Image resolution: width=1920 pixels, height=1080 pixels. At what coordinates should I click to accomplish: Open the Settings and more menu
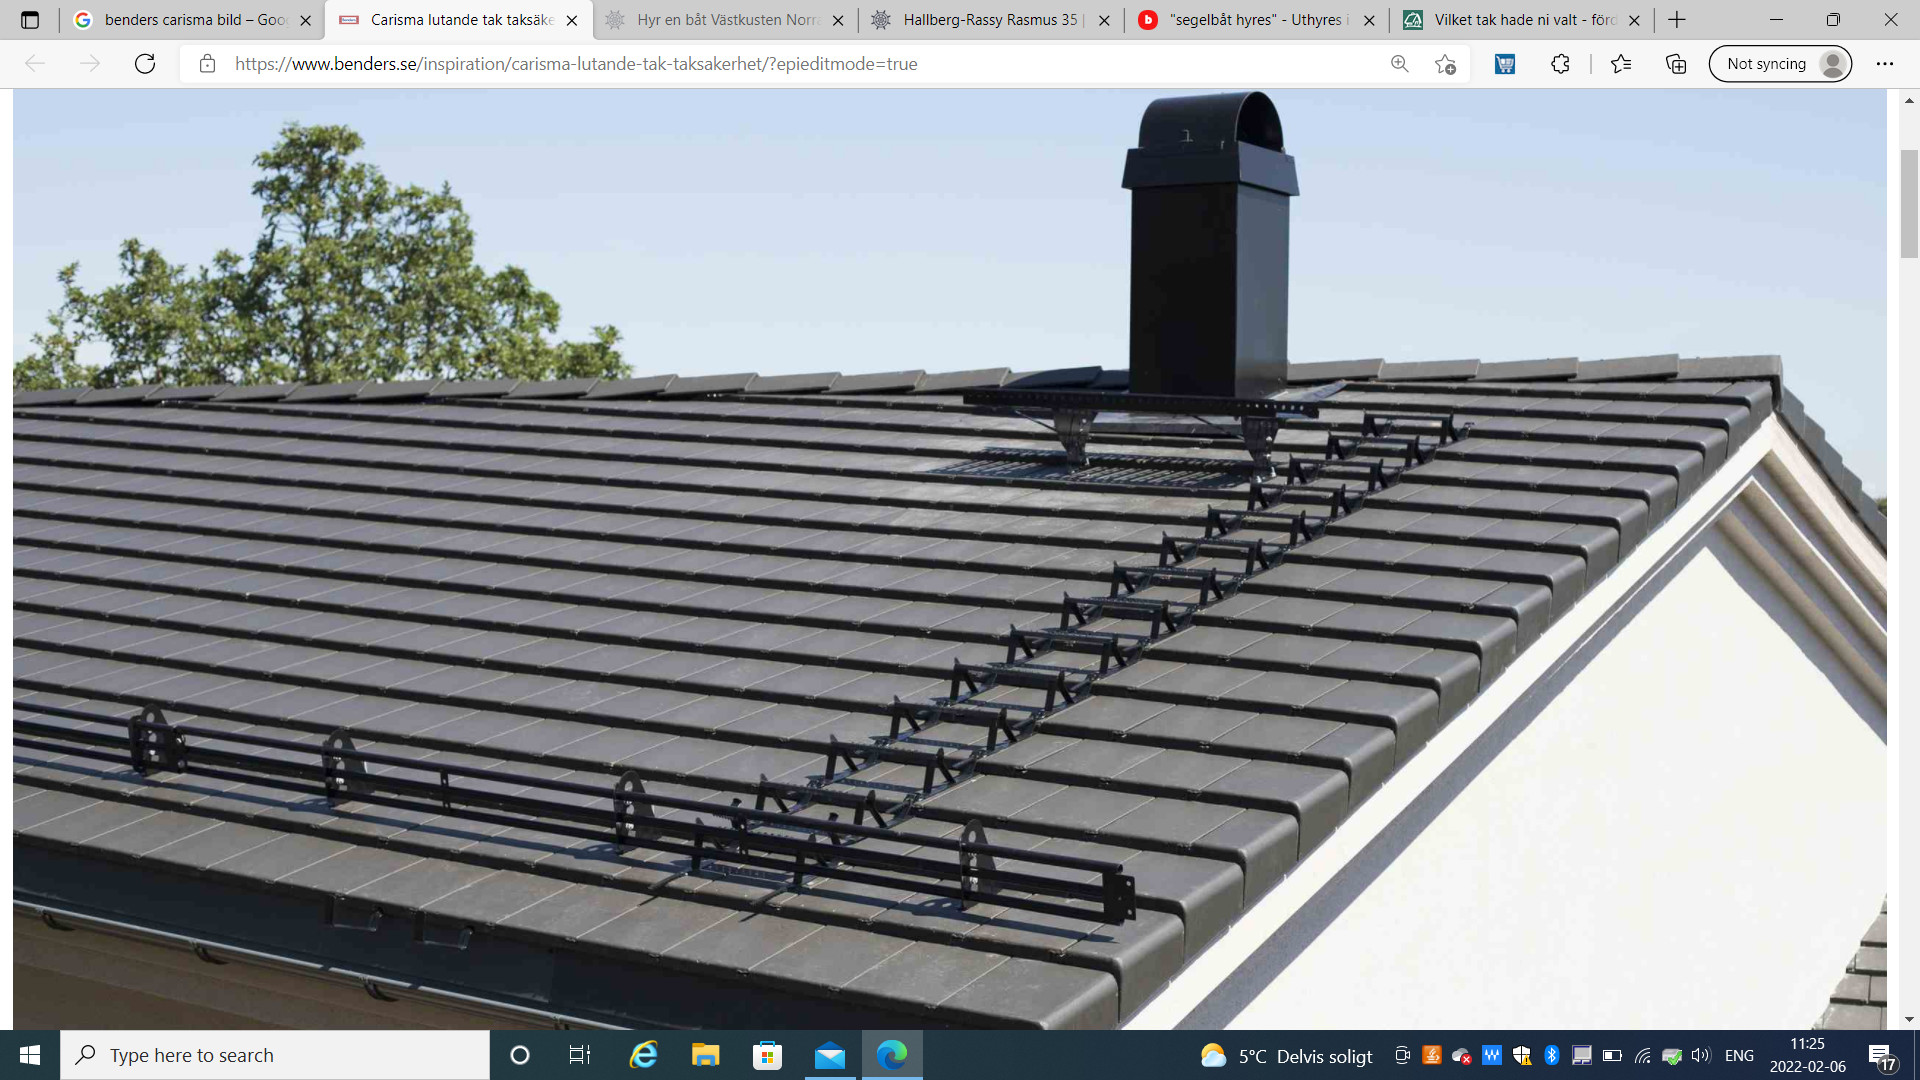[x=1884, y=64]
